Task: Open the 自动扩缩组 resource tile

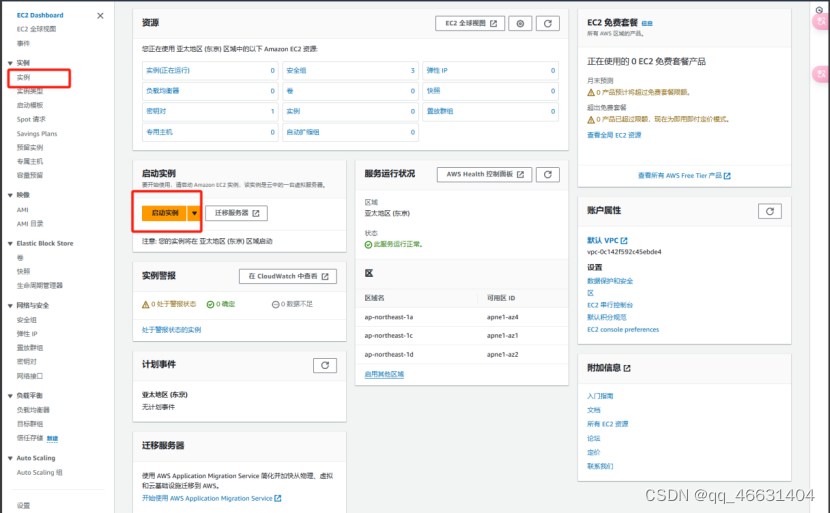Action: (x=350, y=132)
